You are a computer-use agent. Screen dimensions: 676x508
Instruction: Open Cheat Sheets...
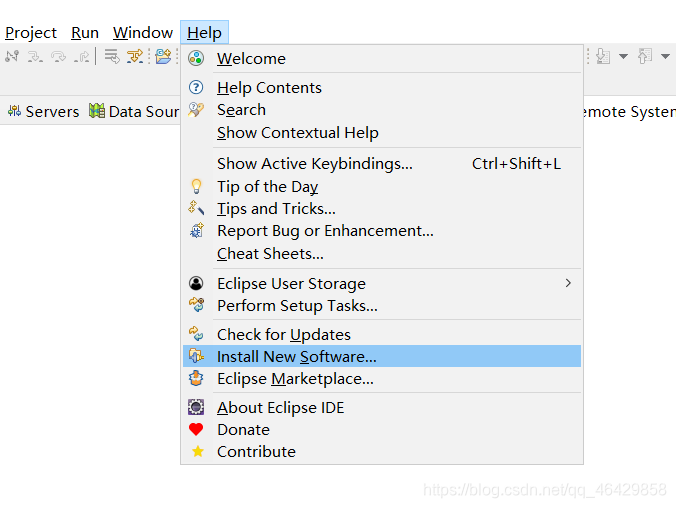pos(382,254)
